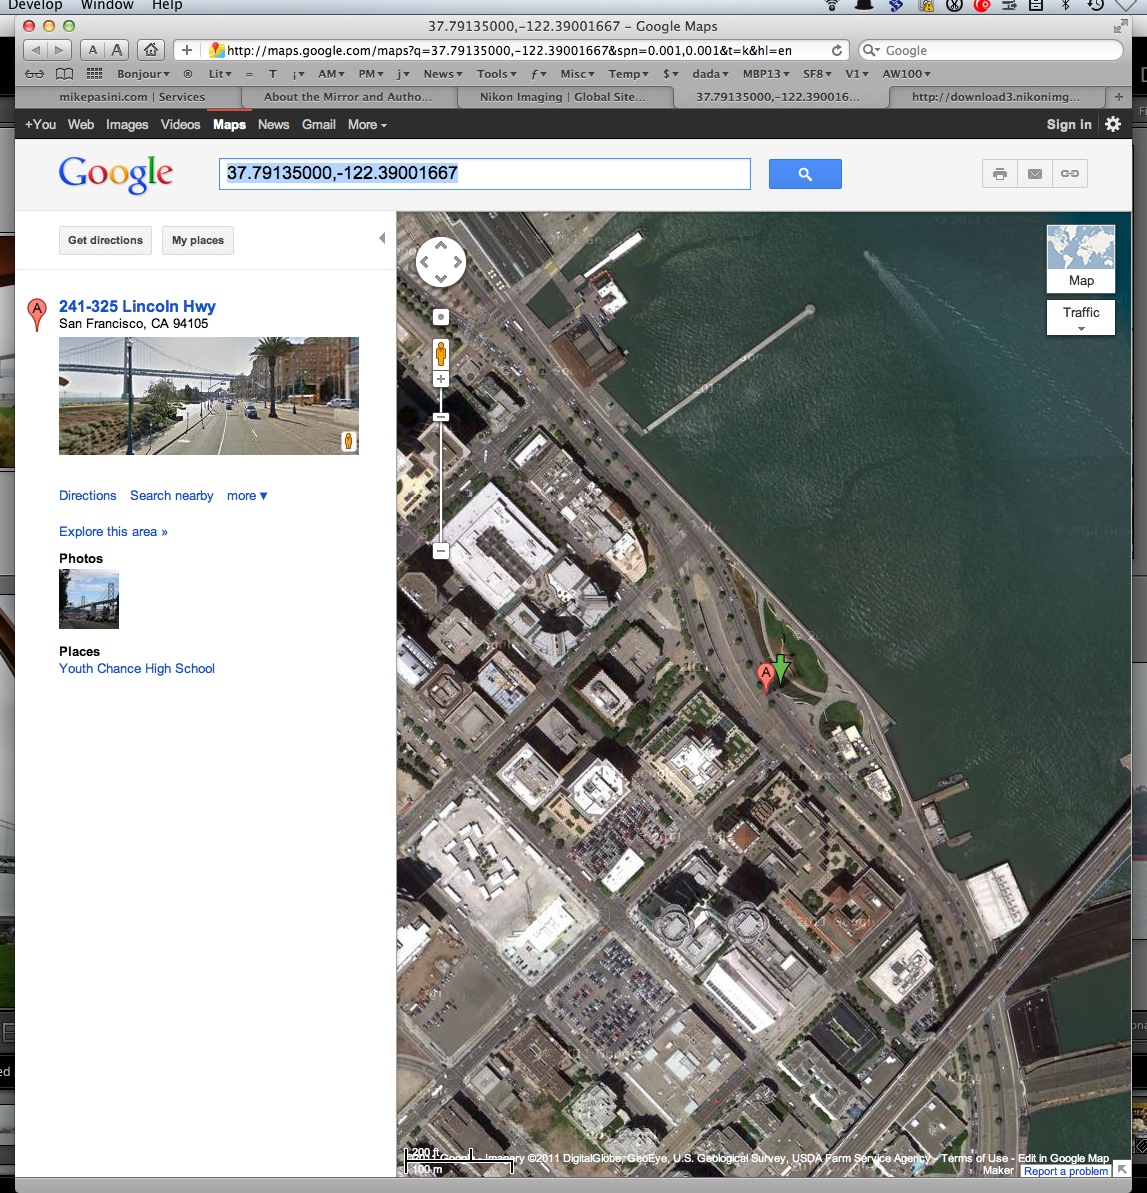Click the map zoom slider handle
Image resolution: width=1147 pixels, height=1193 pixels.
[441, 417]
